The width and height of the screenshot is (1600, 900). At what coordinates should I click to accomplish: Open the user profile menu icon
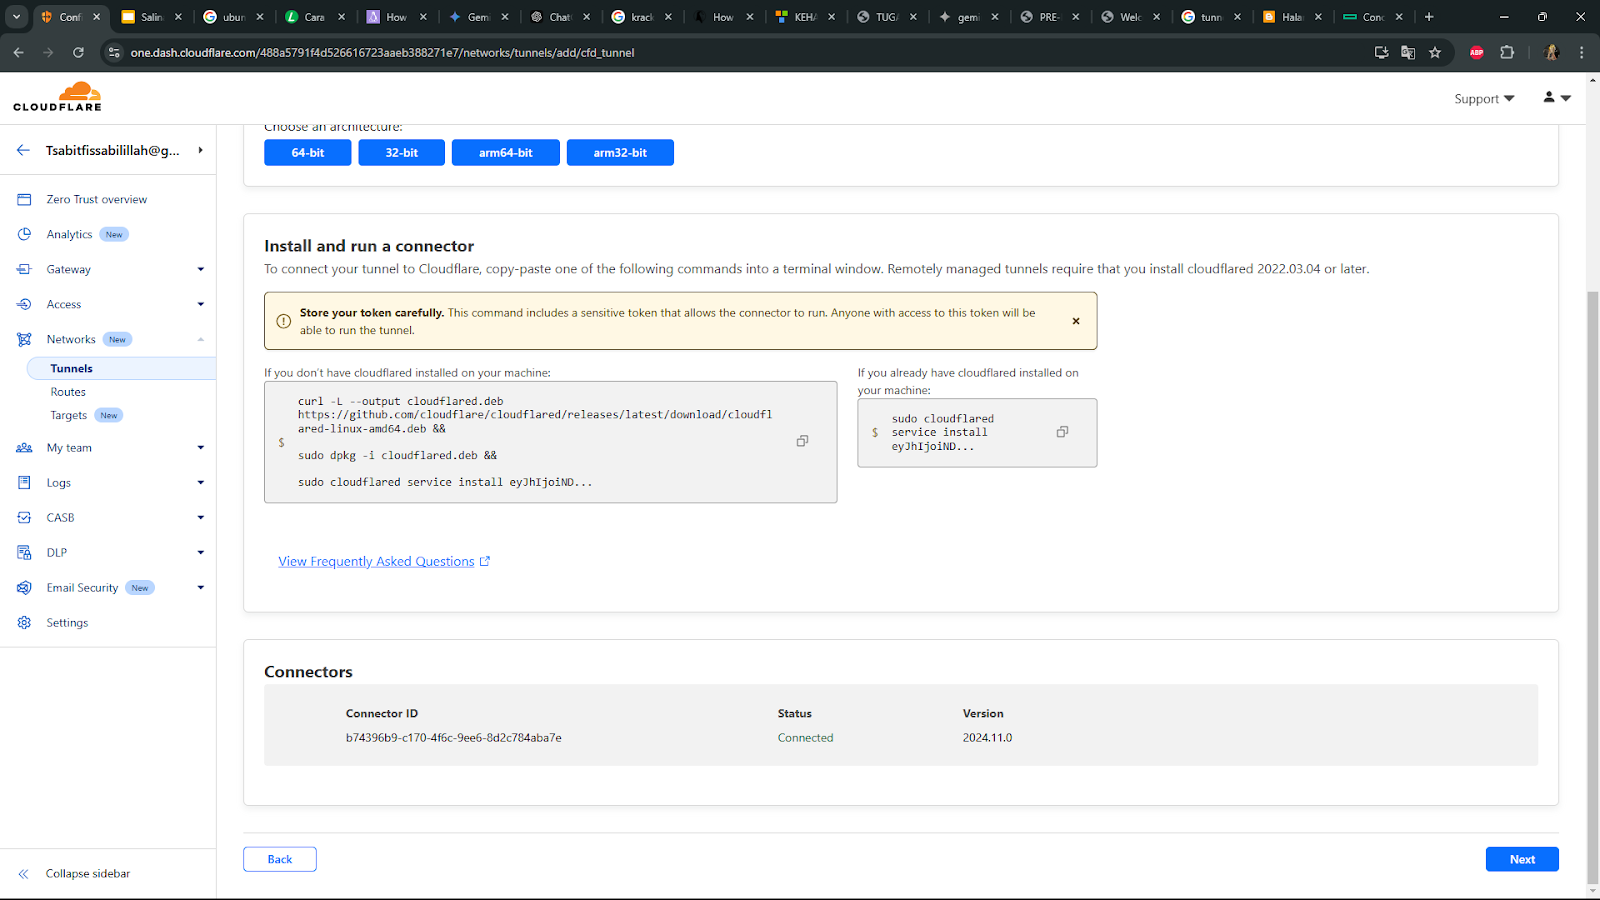point(1556,98)
